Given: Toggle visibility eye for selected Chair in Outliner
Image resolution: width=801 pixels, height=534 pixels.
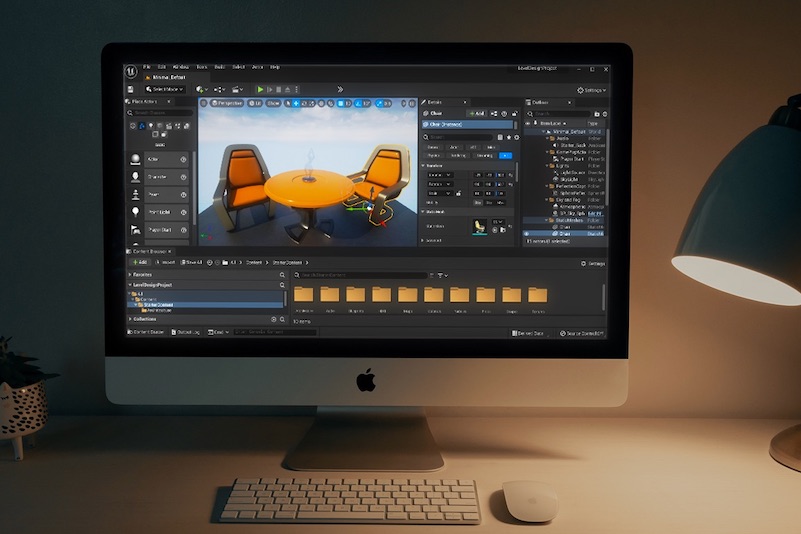Looking at the screenshot, I should 527,234.
